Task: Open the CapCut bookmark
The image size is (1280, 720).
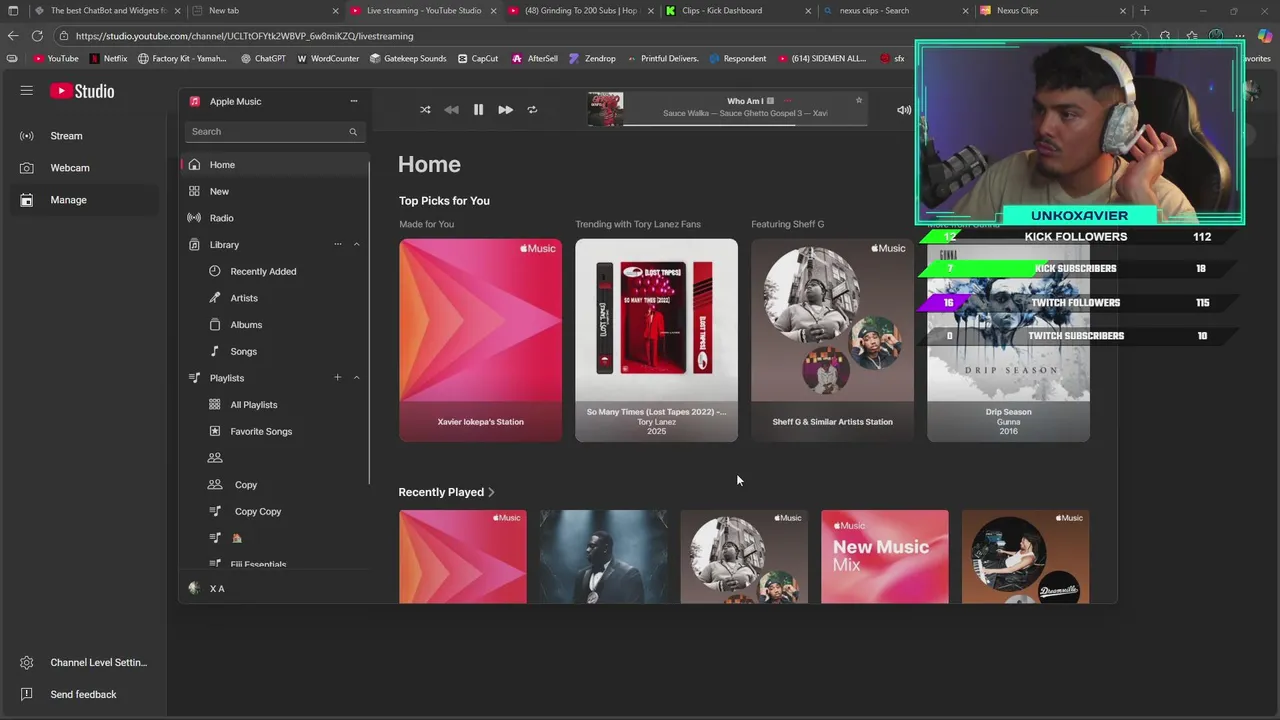Action: coord(478,59)
